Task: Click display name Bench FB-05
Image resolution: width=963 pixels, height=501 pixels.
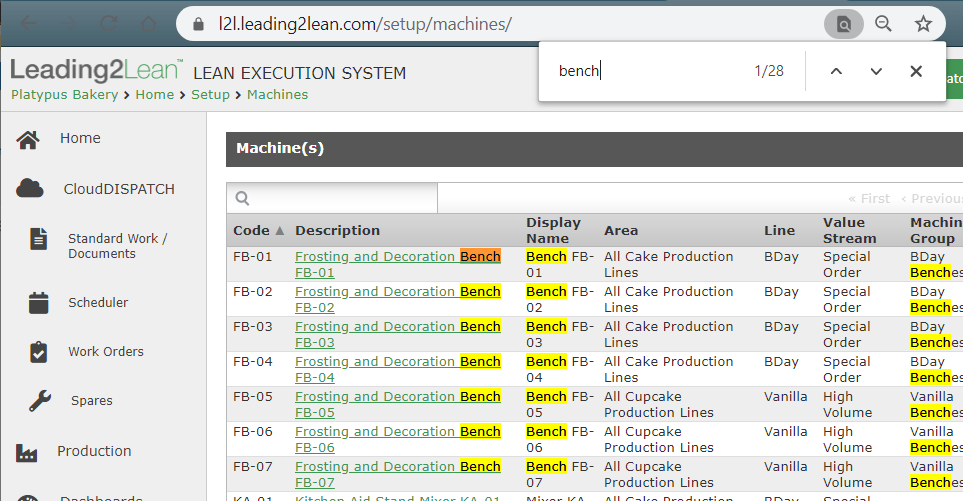Action: coord(559,405)
